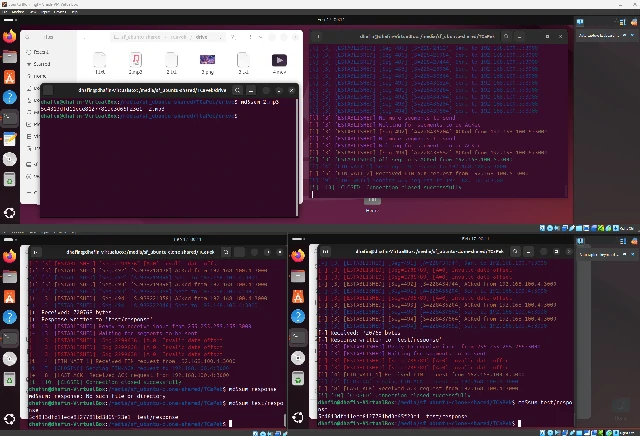This screenshot has height=436, width=640.
Task: Add new tab in top-right terminal
Action: 318,36
